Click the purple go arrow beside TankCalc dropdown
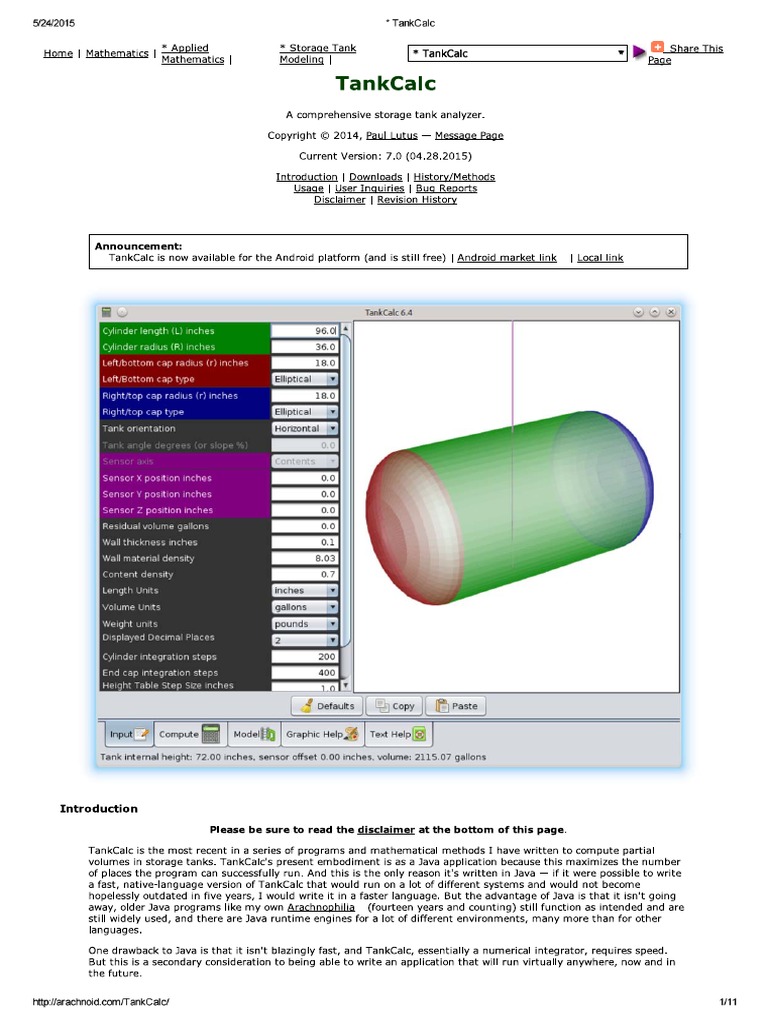Screen dimensions: 768x1024 [x=639, y=52]
